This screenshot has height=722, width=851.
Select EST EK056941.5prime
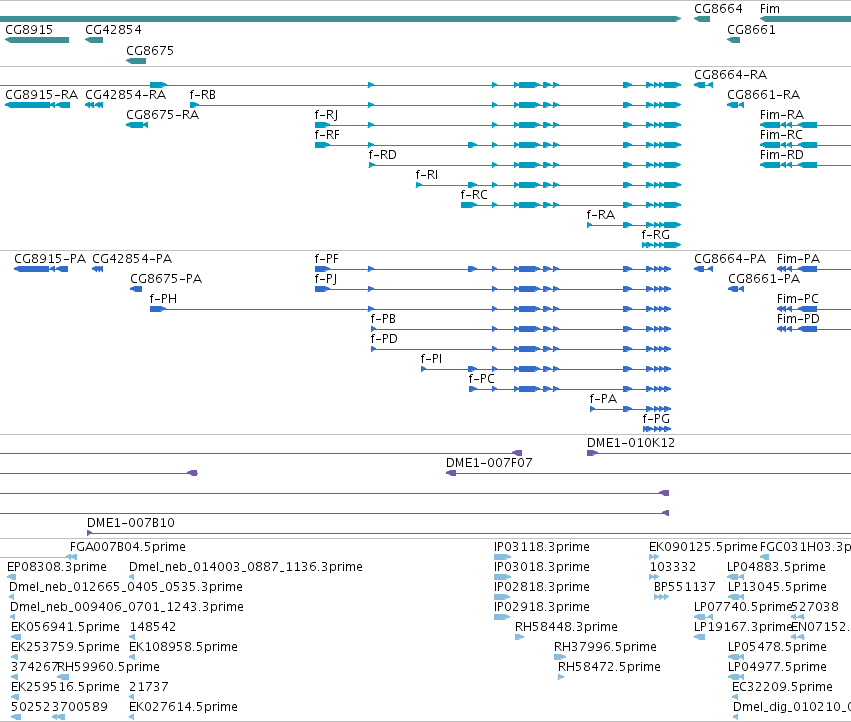coord(65,627)
